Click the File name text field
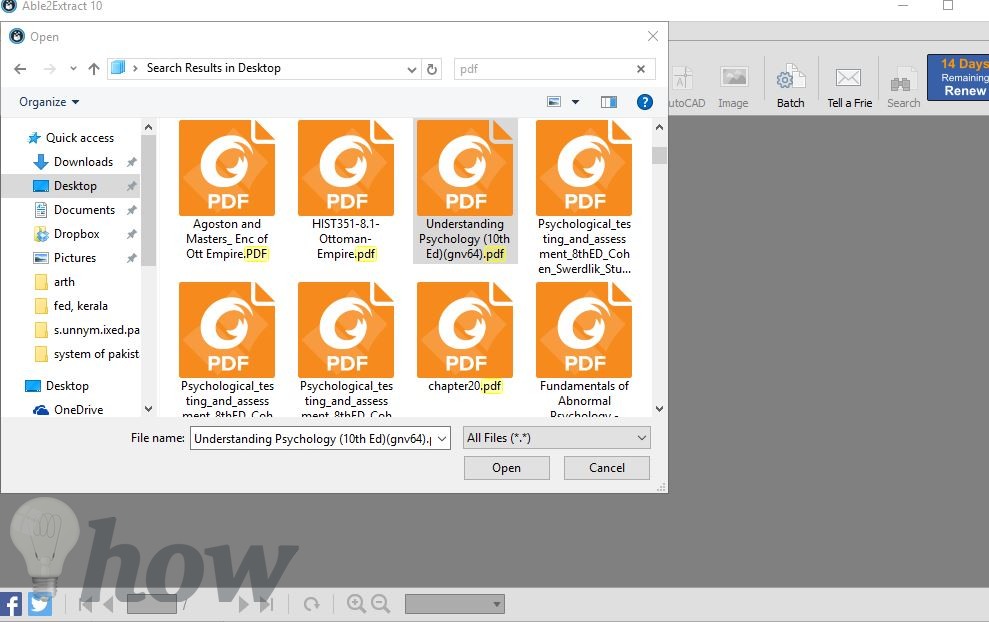The height and width of the screenshot is (622, 989). point(312,438)
